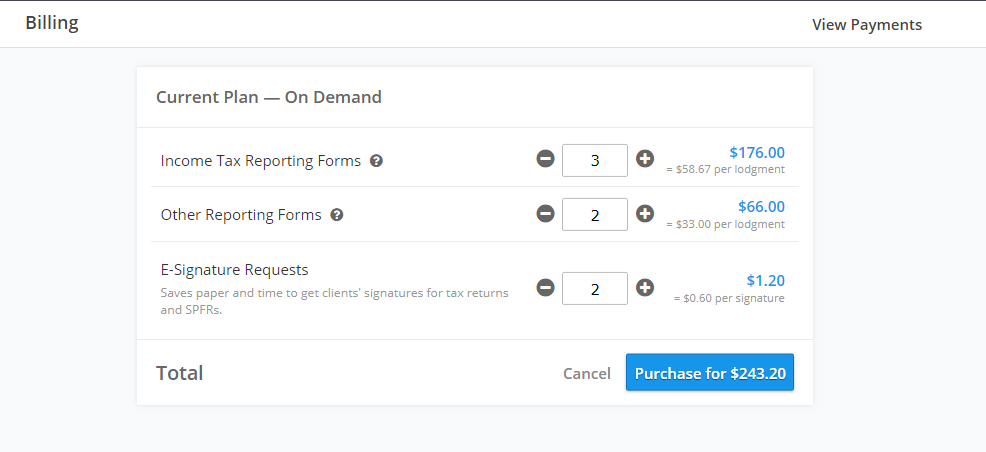The width and height of the screenshot is (986, 452).
Task: Click Purchase for $243.20 button
Action: click(x=710, y=372)
